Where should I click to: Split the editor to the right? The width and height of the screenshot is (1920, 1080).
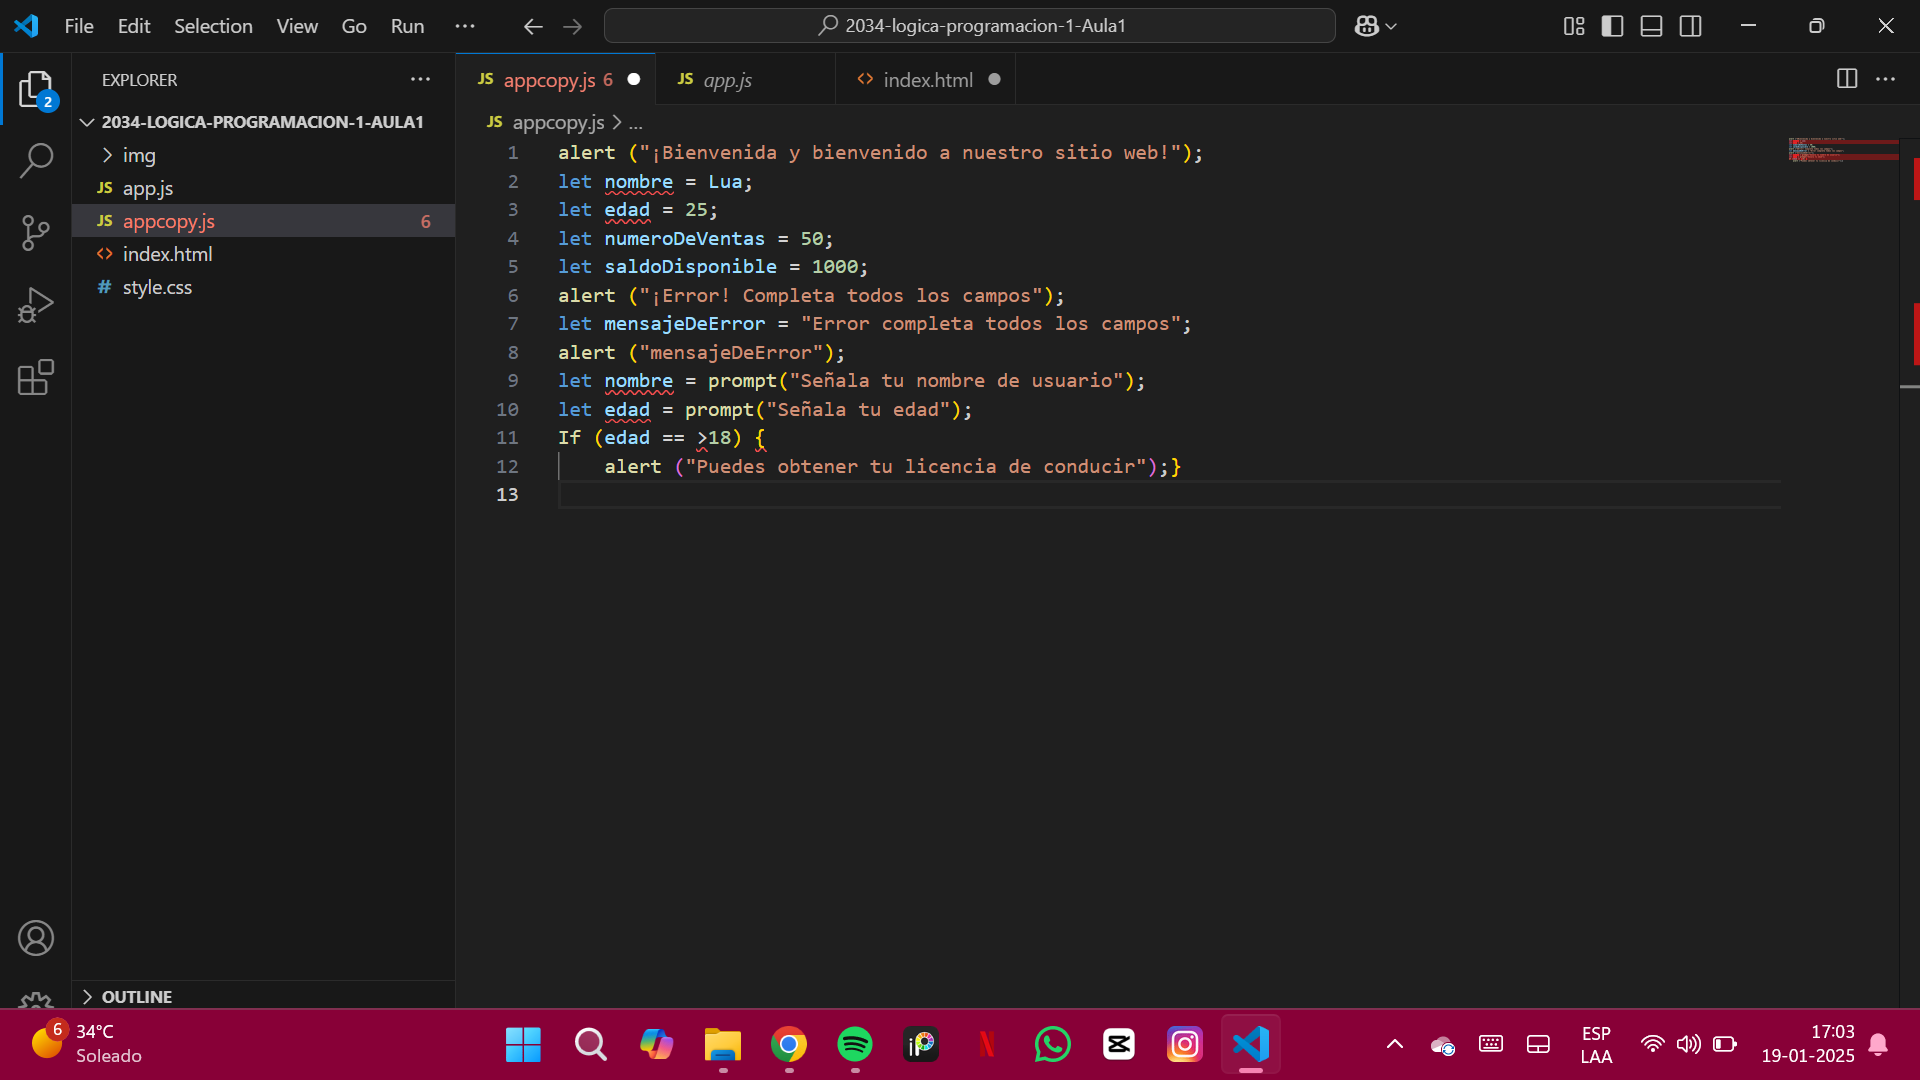(1847, 79)
